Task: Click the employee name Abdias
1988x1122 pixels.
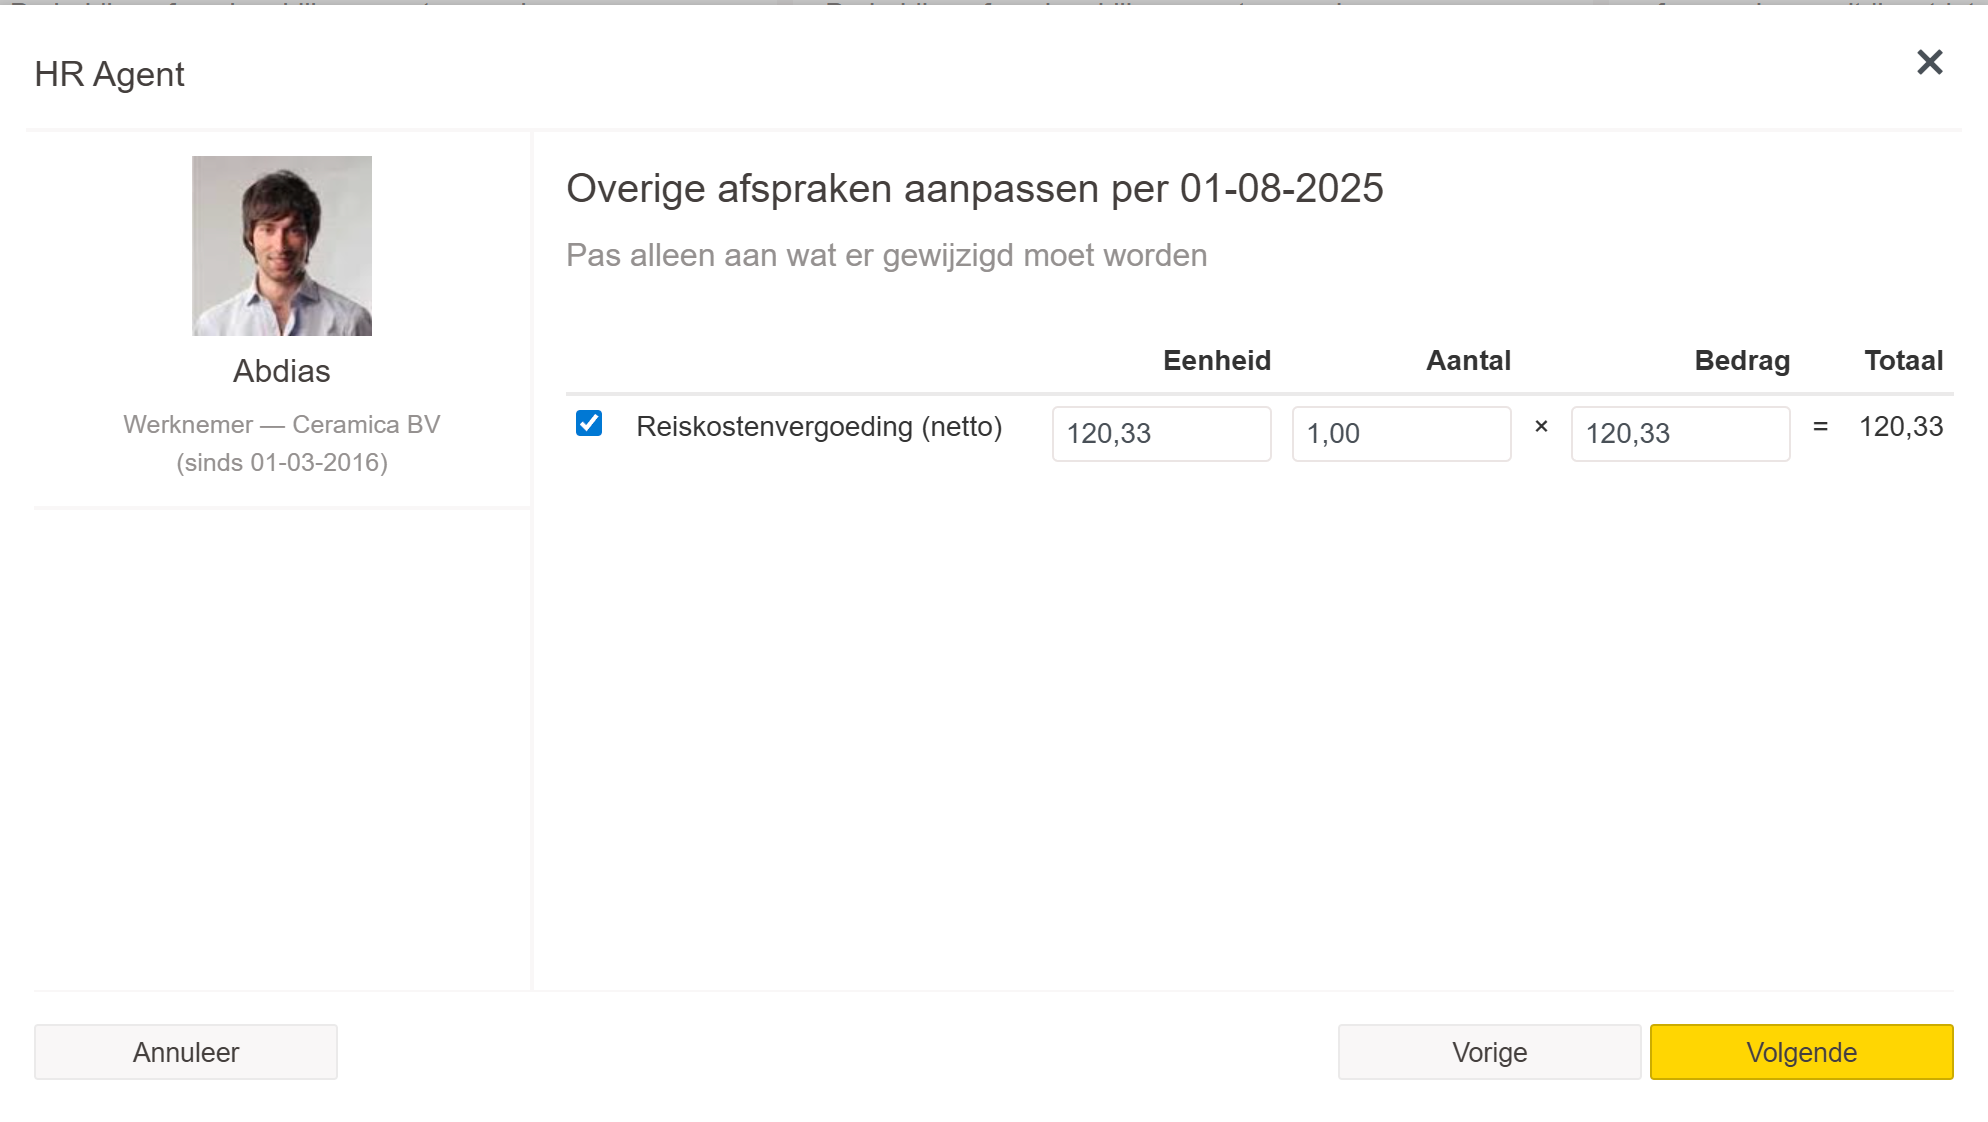Action: 282,372
